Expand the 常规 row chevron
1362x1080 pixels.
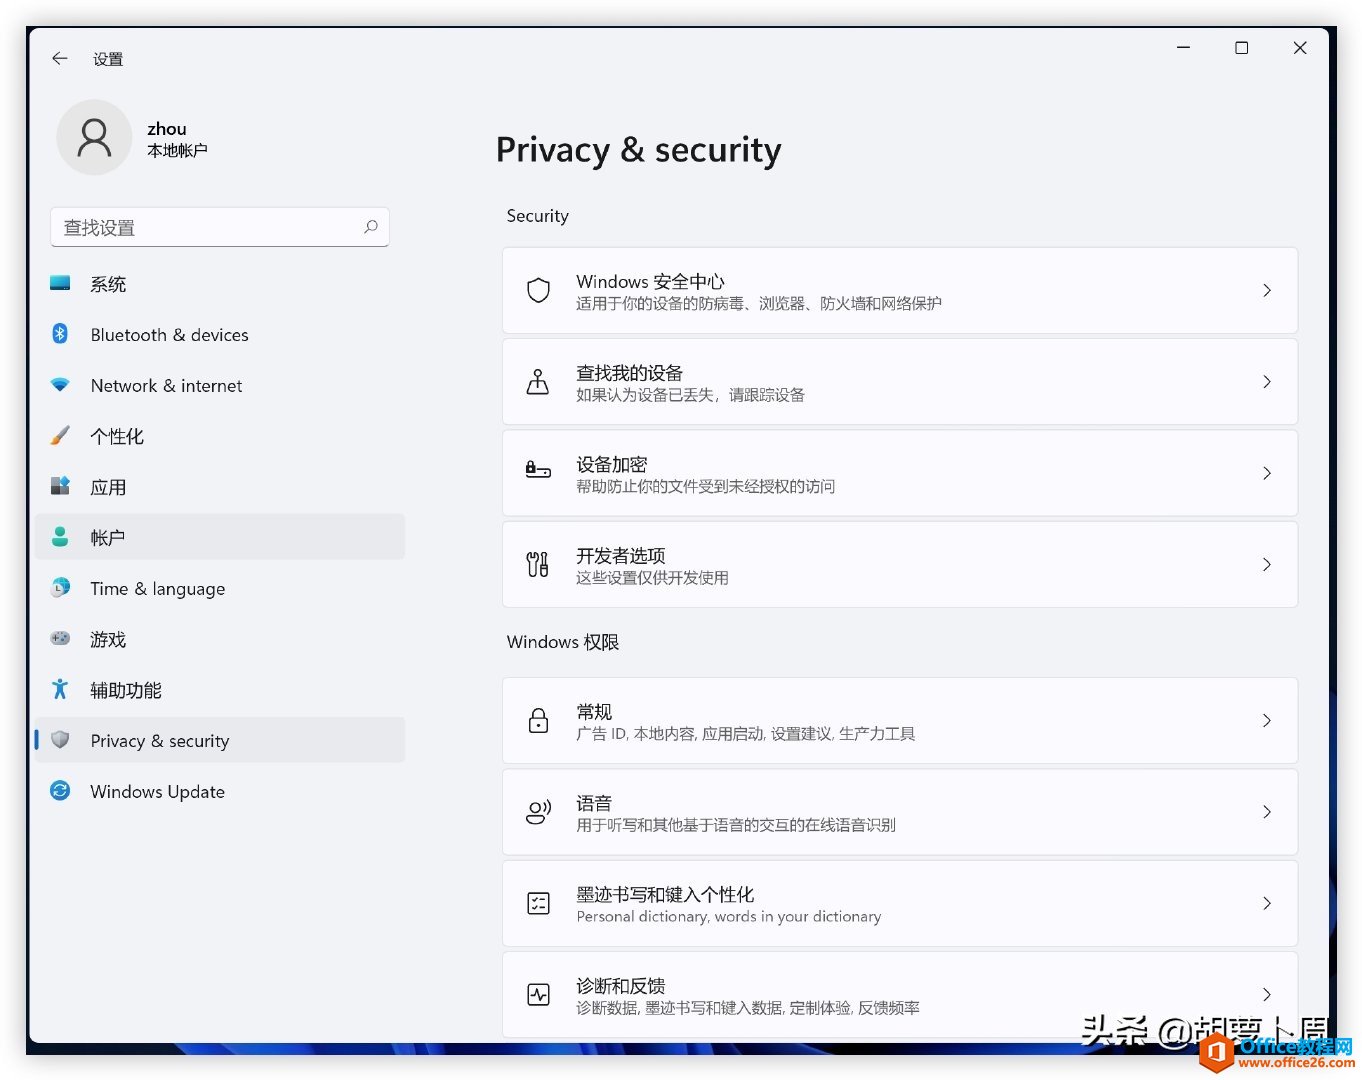(x=1267, y=721)
